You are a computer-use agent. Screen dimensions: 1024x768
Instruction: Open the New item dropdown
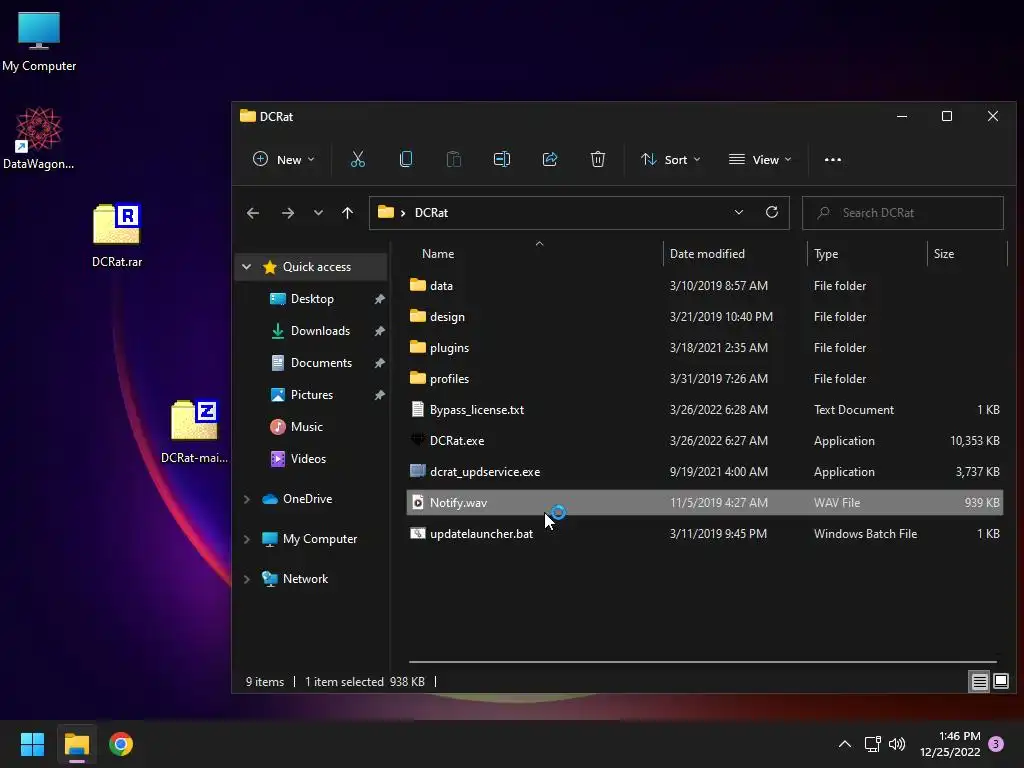click(x=283, y=159)
